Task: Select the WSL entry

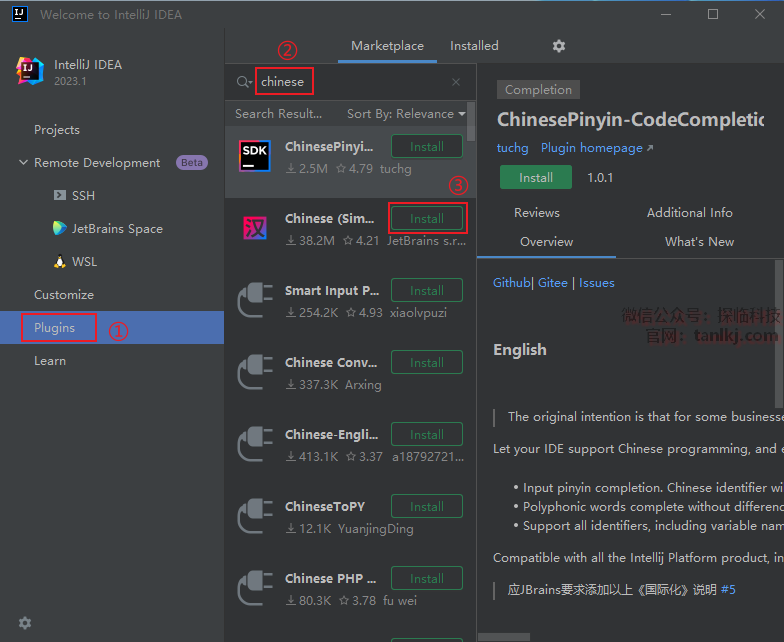Action: [84, 262]
